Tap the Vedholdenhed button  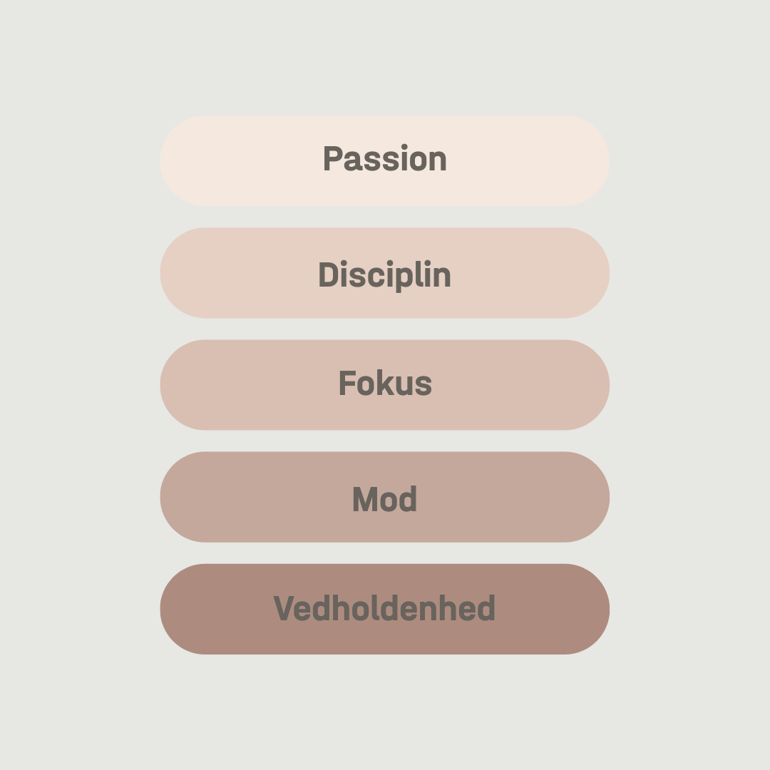pyautogui.click(x=384, y=609)
